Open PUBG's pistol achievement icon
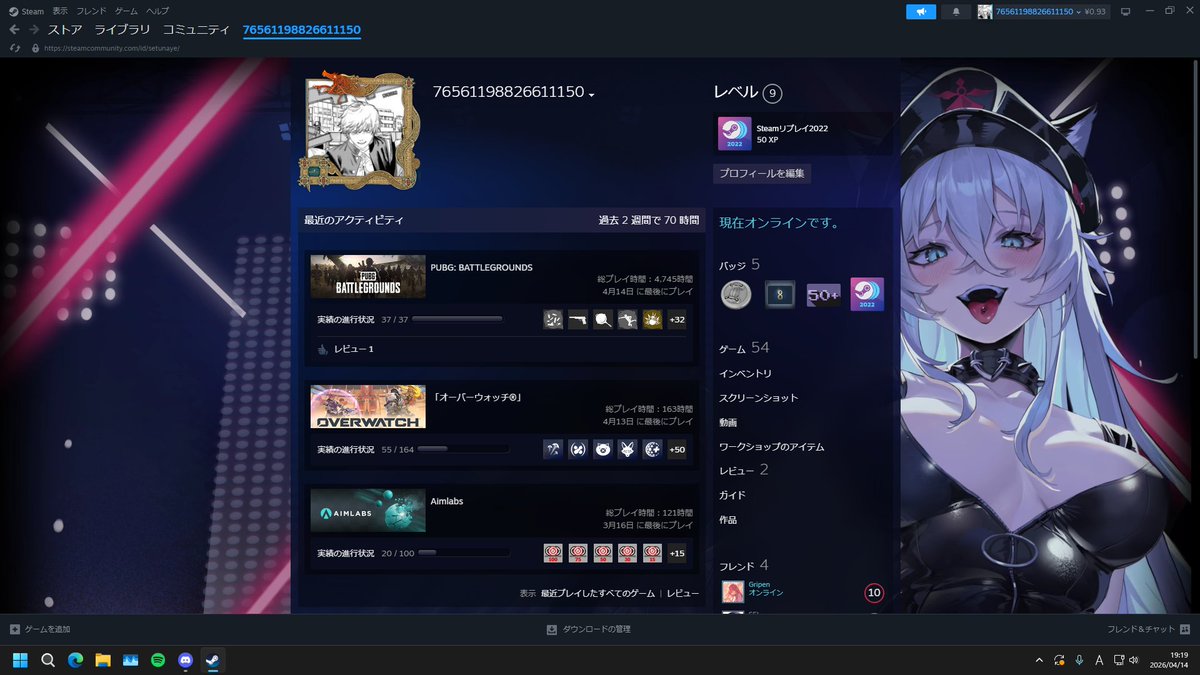The height and width of the screenshot is (675, 1200). click(578, 320)
